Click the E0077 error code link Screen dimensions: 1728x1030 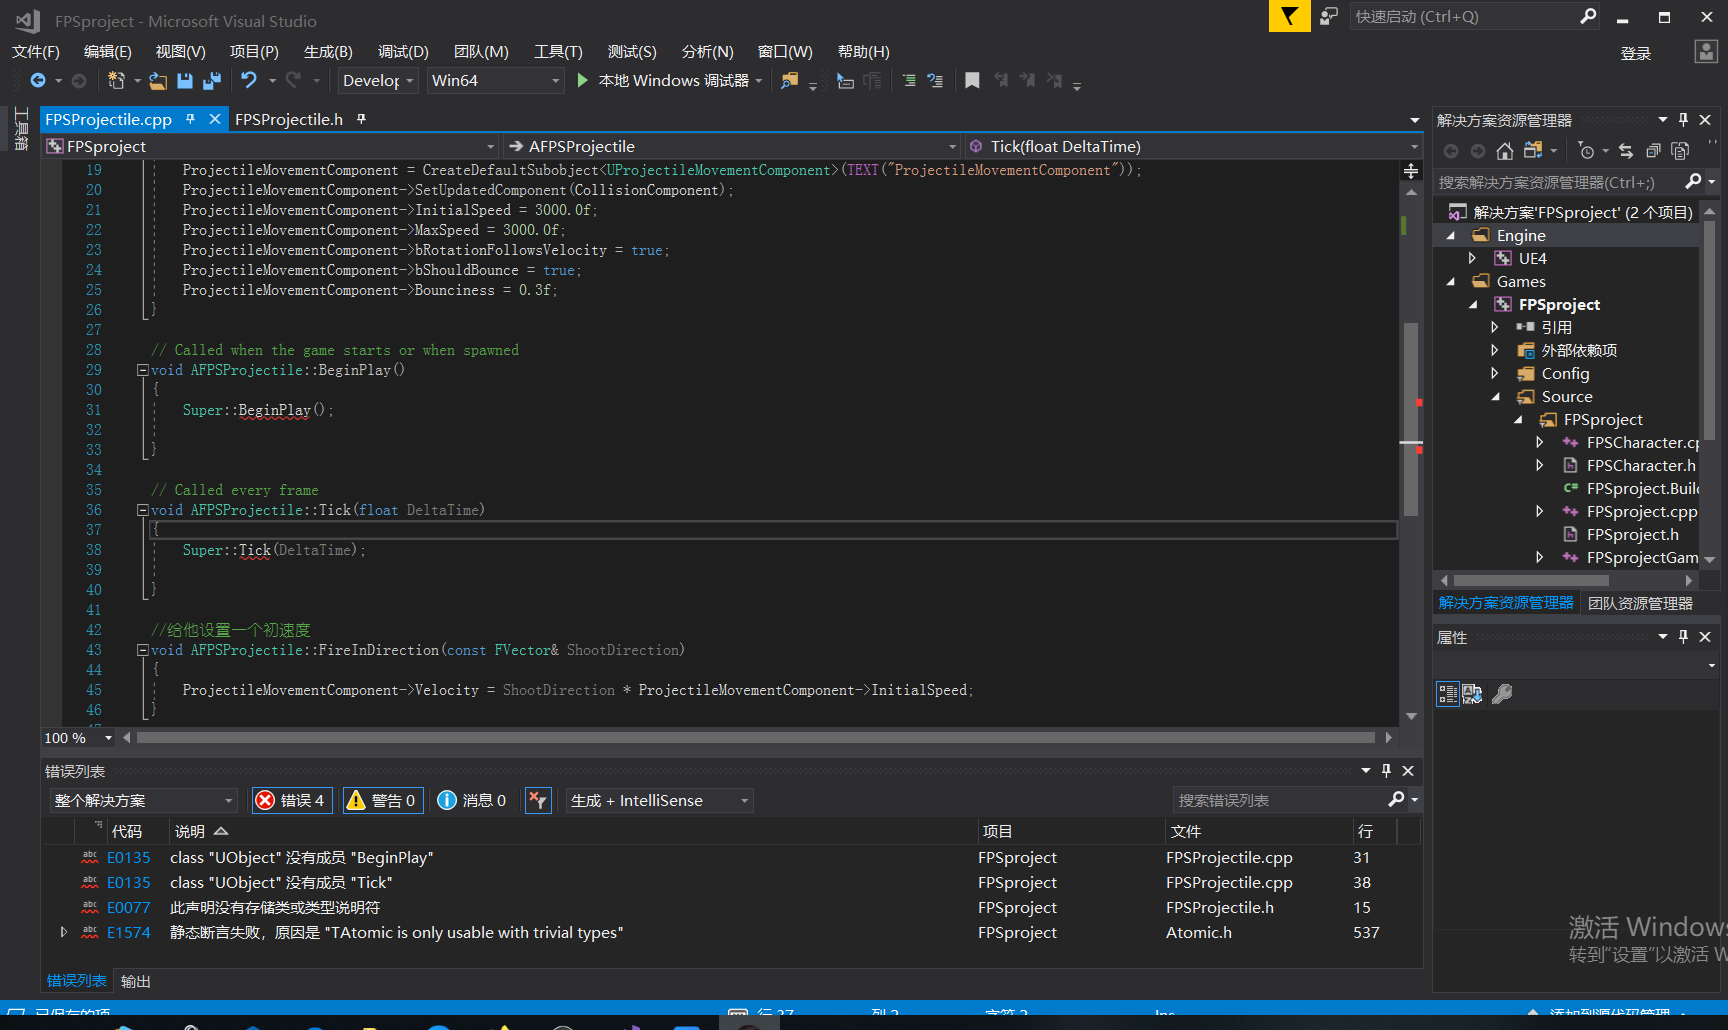pos(129,907)
